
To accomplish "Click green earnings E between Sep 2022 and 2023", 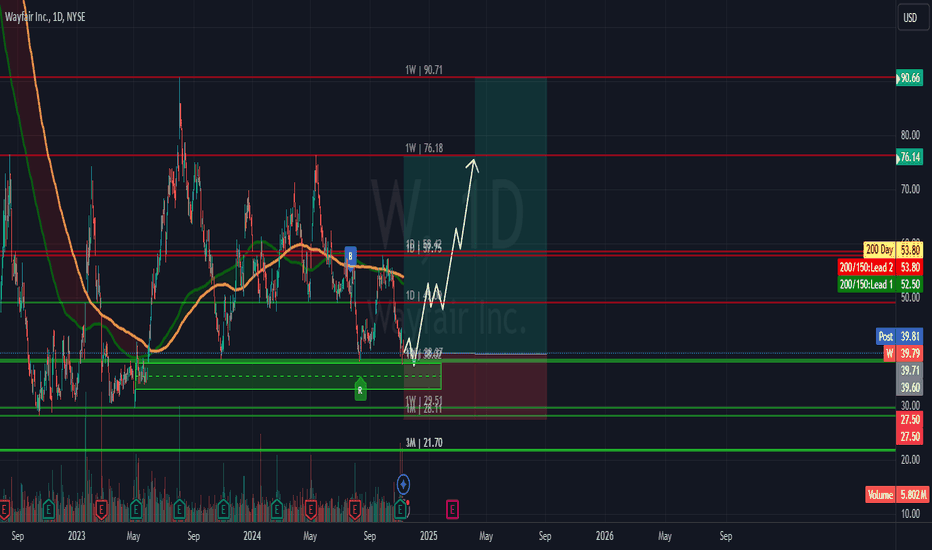I will [x=49, y=510].
